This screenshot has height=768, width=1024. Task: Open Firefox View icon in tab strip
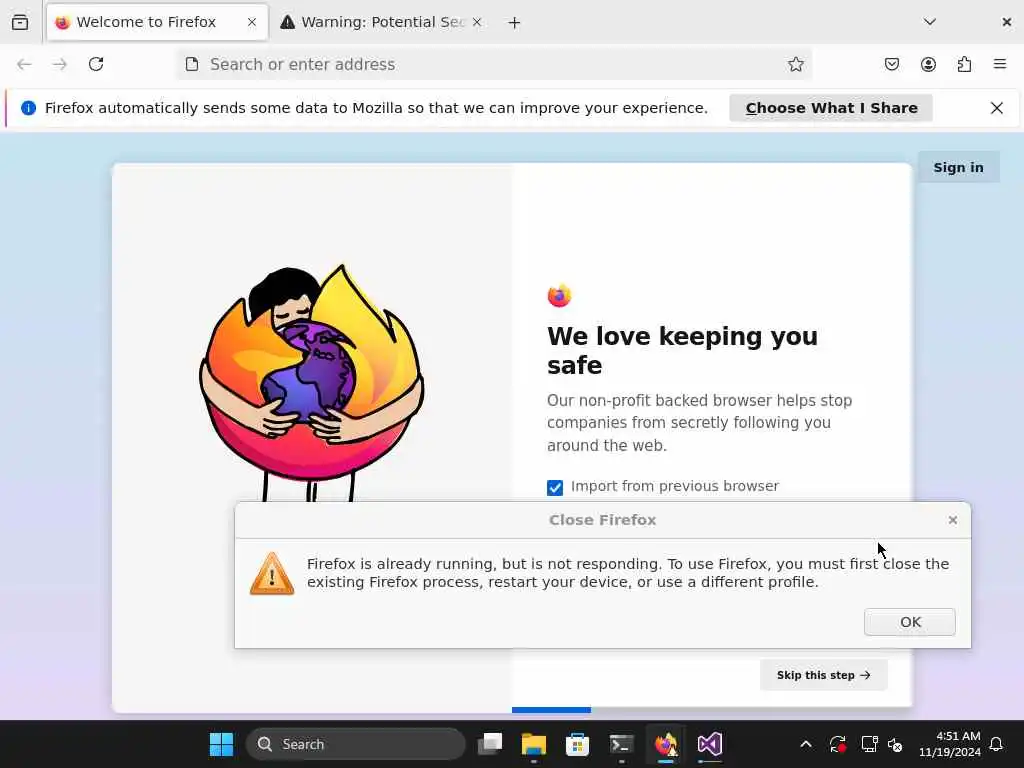[x=20, y=22]
